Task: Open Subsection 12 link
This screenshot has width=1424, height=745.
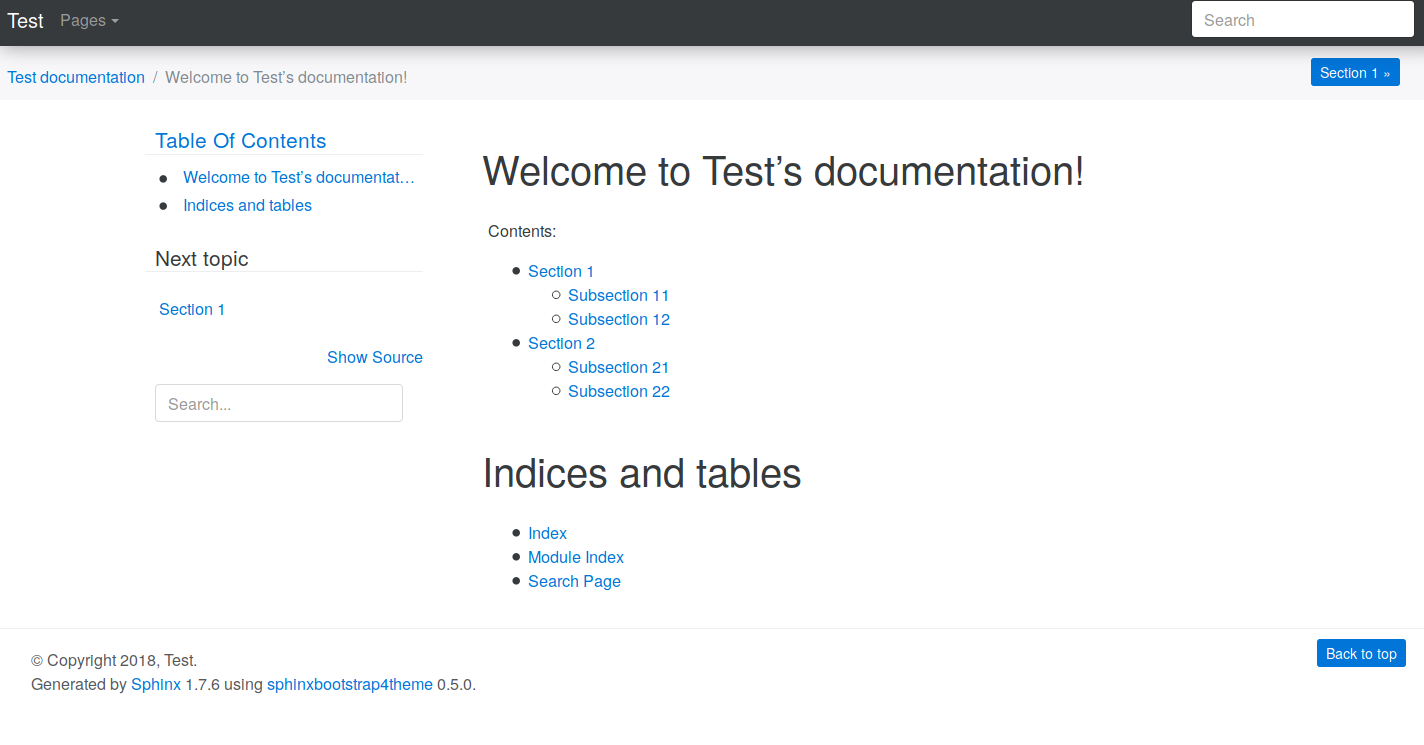Action: pos(618,319)
